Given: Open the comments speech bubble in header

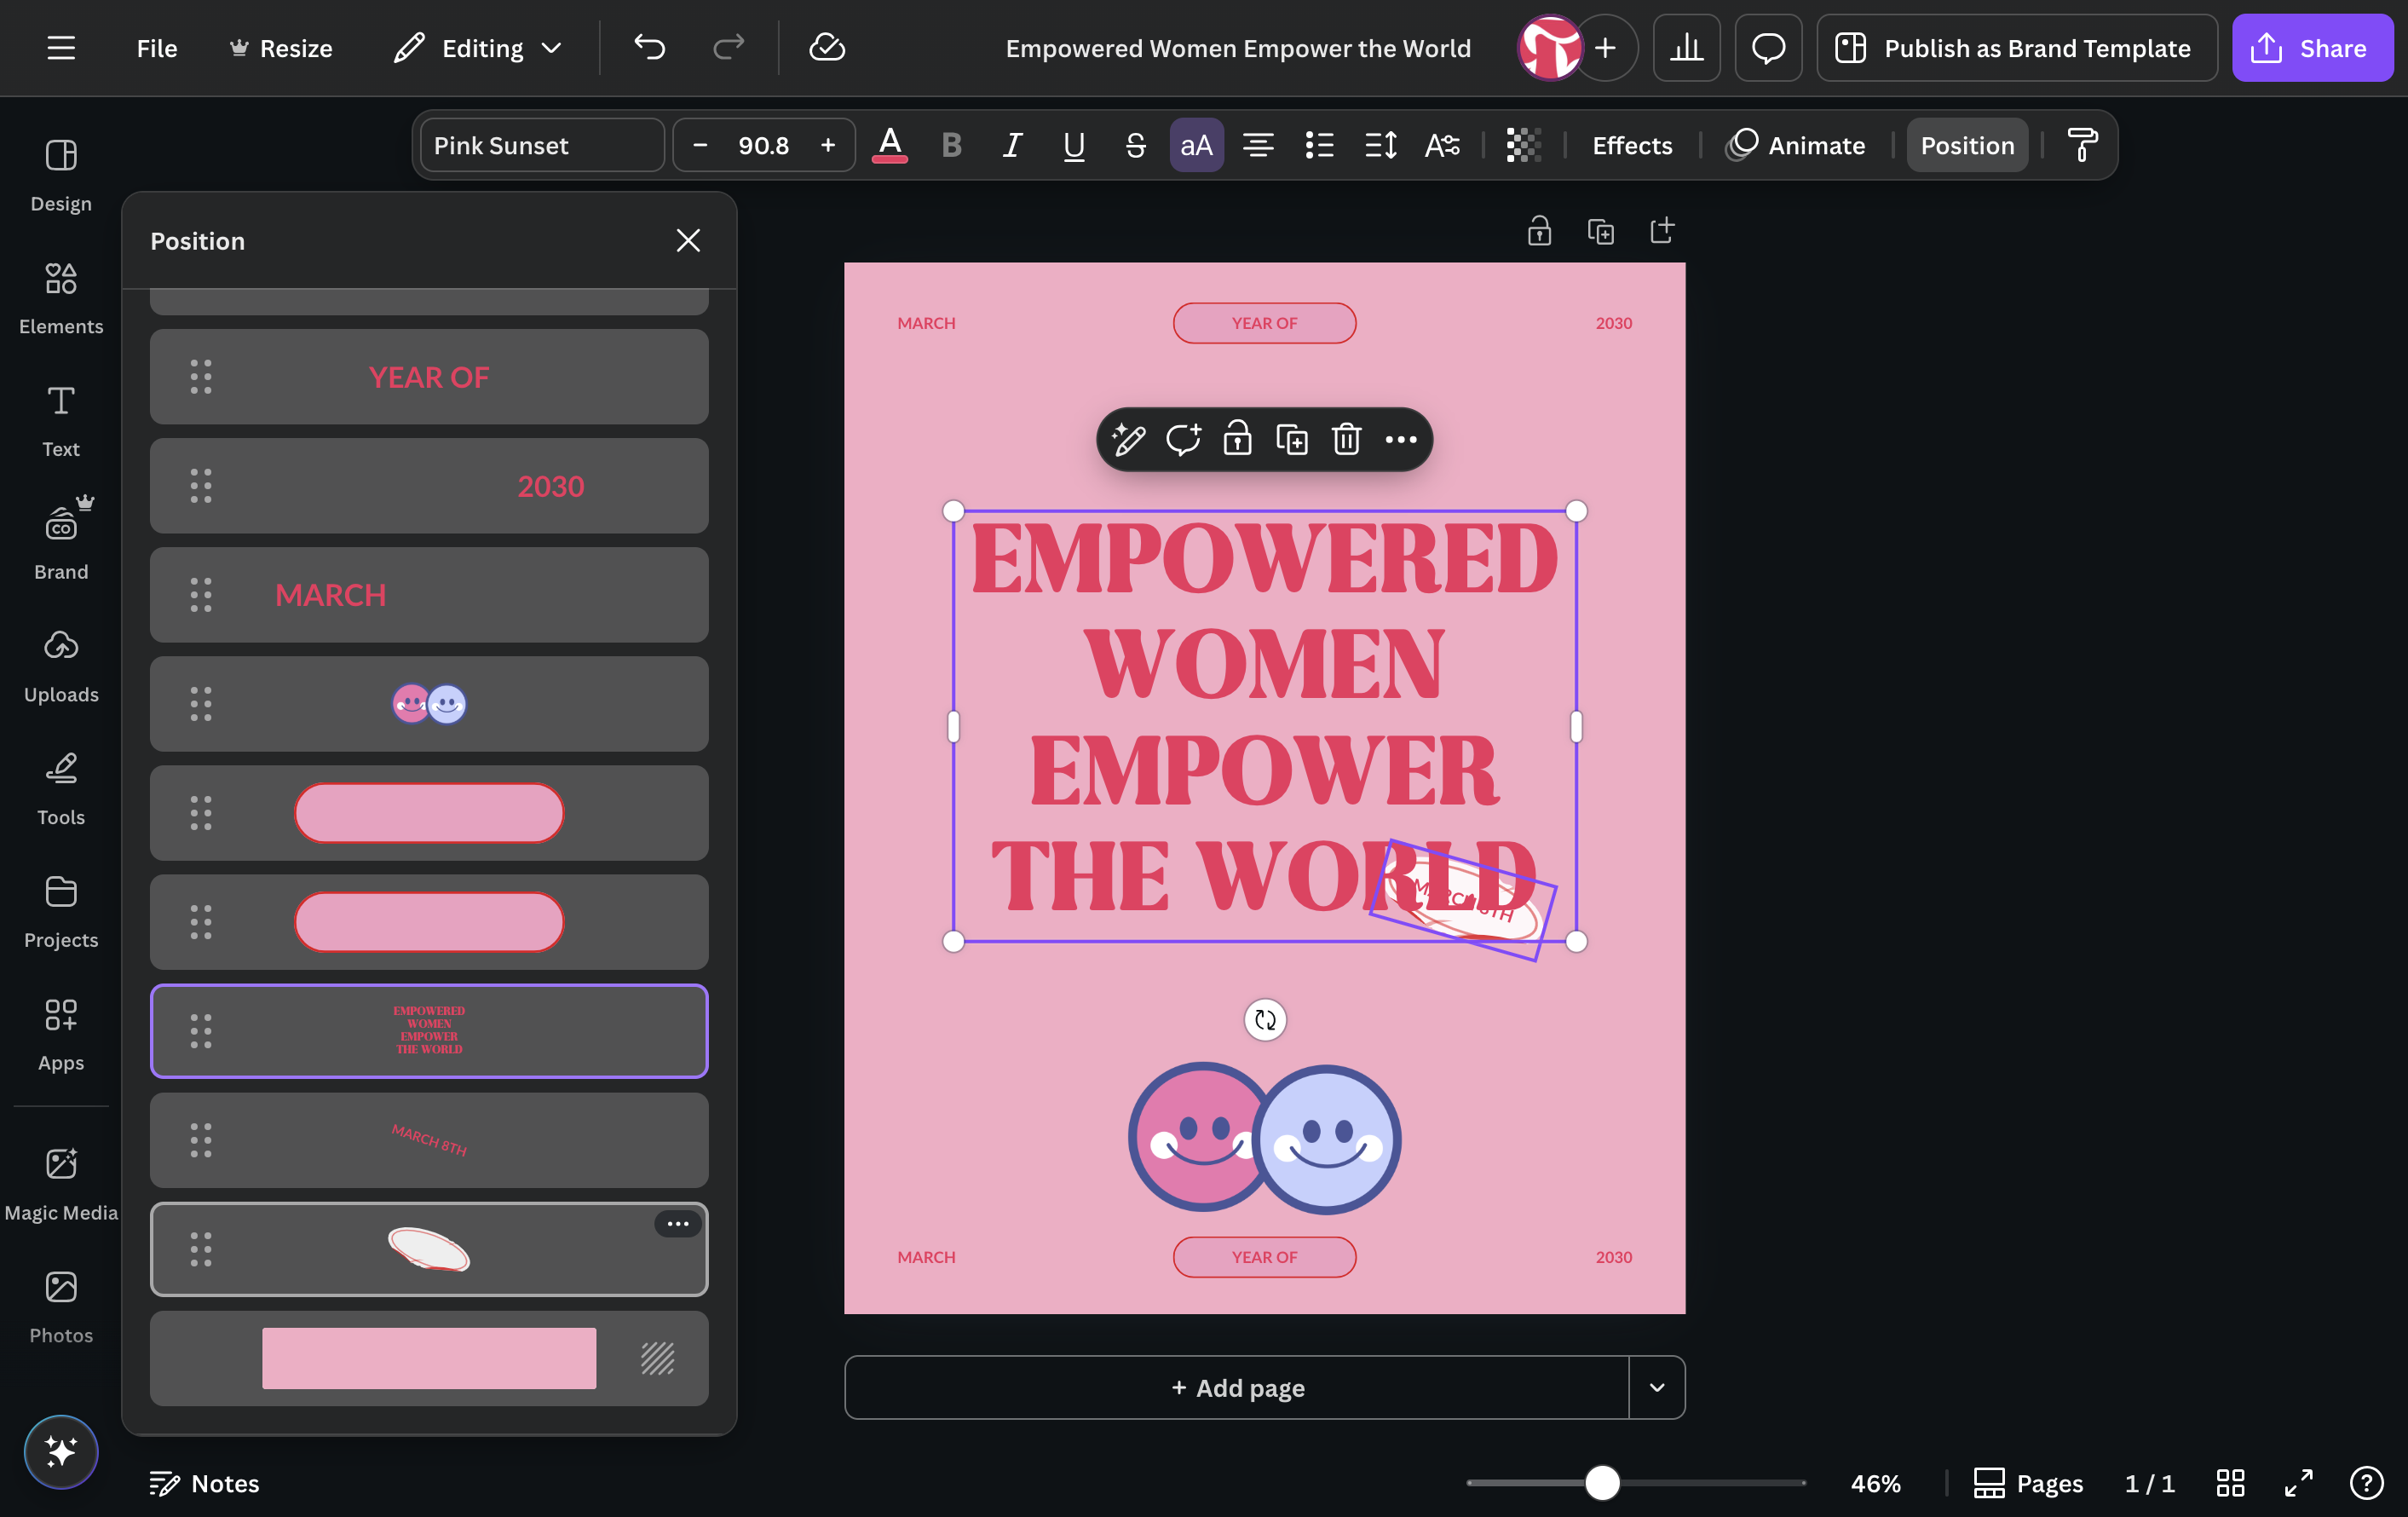Looking at the screenshot, I should coord(1768,48).
